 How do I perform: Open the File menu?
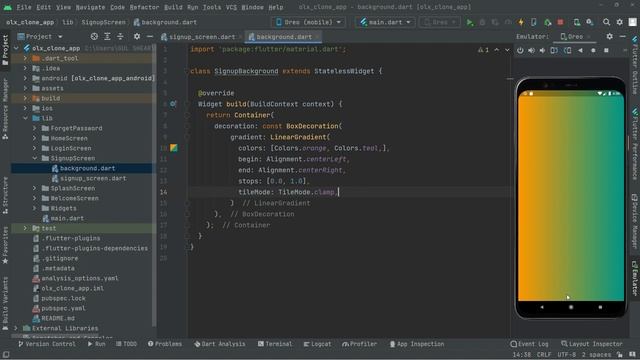point(24,7)
